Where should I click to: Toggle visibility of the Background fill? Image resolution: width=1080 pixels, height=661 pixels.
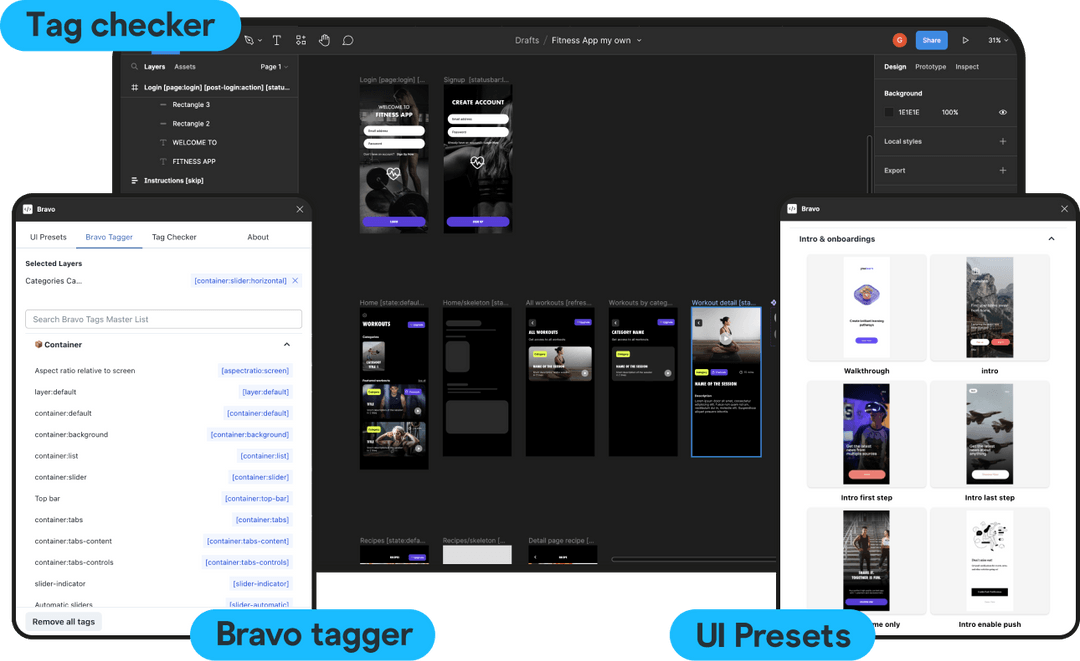[1003, 112]
